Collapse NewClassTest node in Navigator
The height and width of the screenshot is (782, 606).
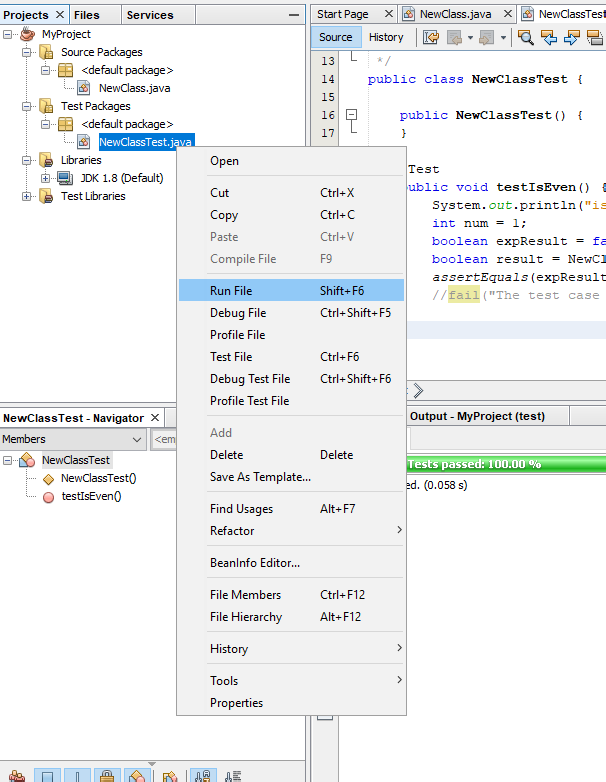pos(7,460)
